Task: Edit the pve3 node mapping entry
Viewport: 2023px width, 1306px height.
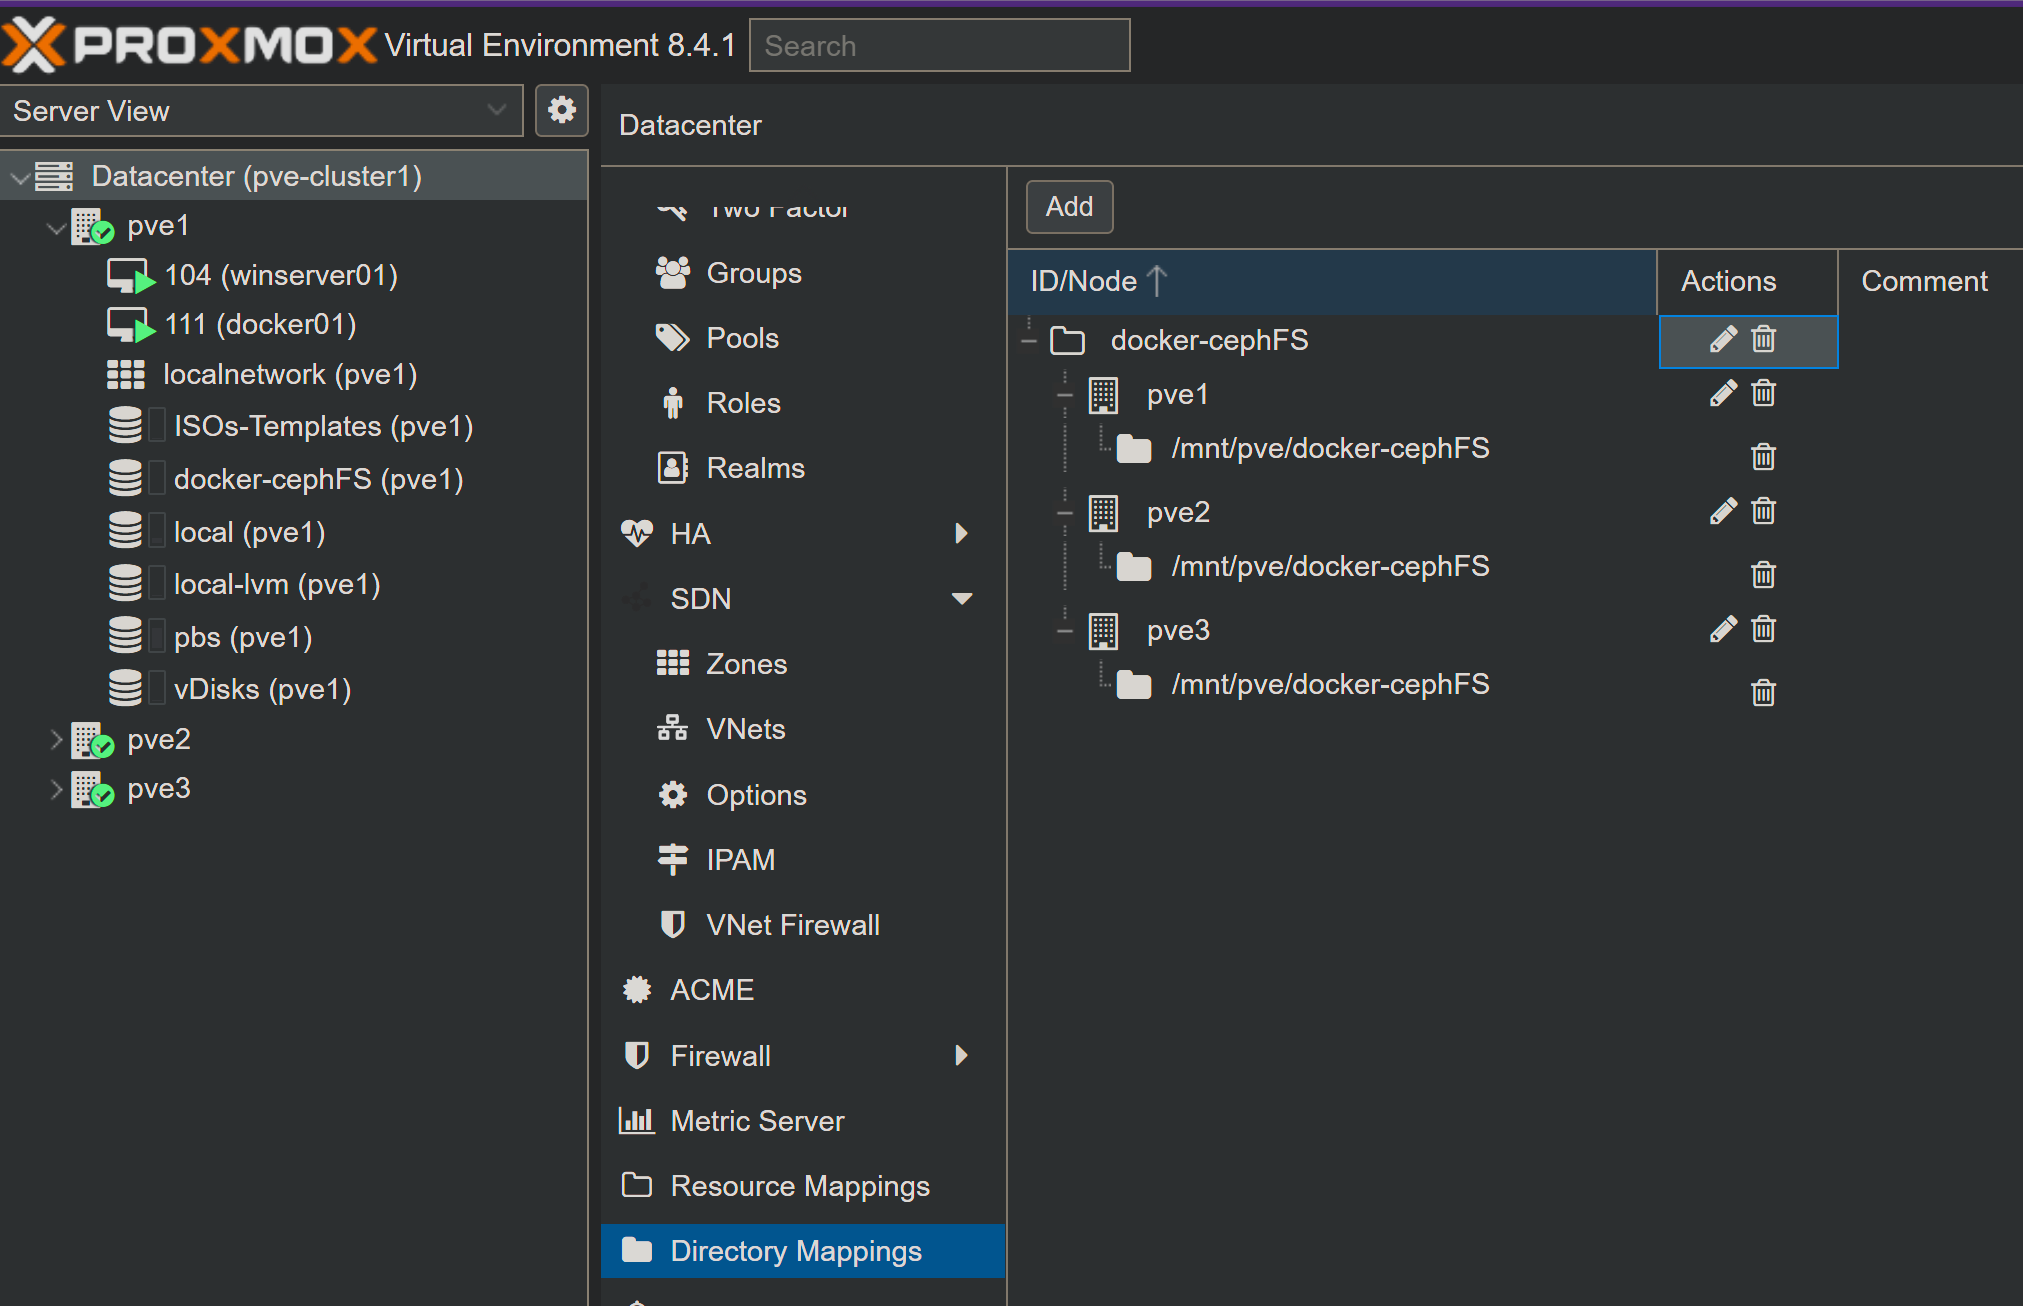Action: 1723,630
